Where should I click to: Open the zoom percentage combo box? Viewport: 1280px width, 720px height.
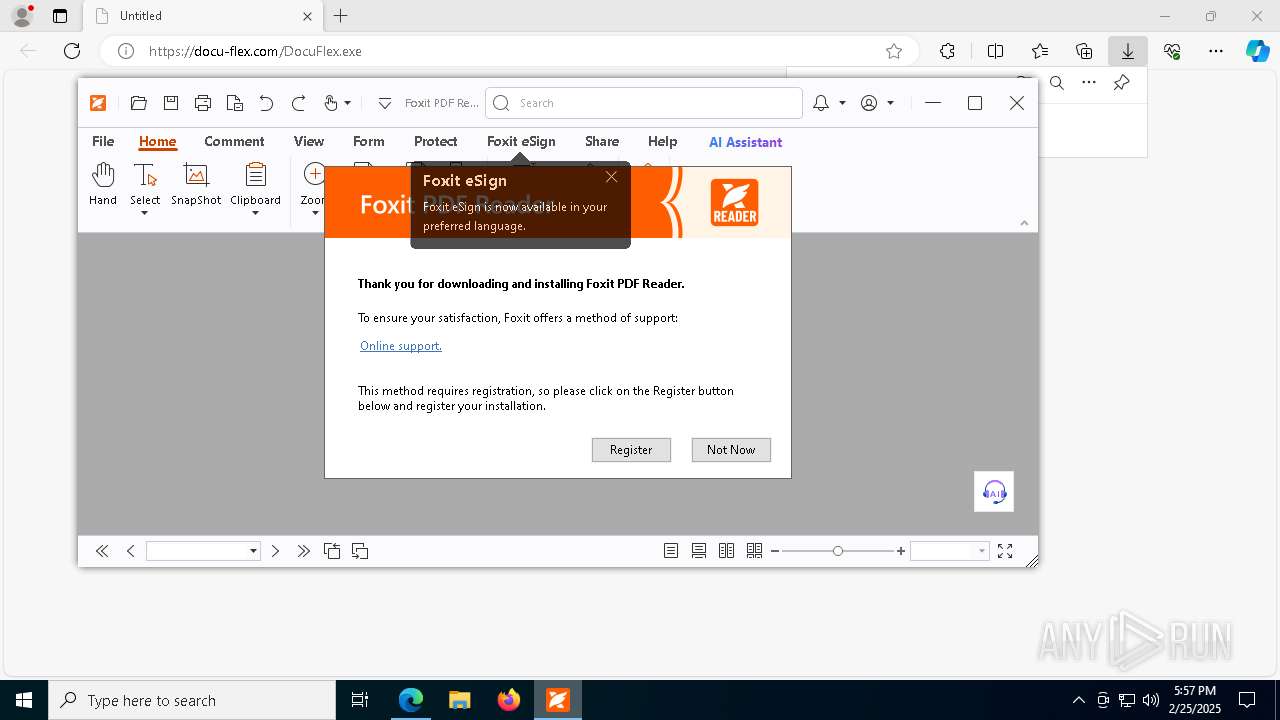tap(950, 551)
